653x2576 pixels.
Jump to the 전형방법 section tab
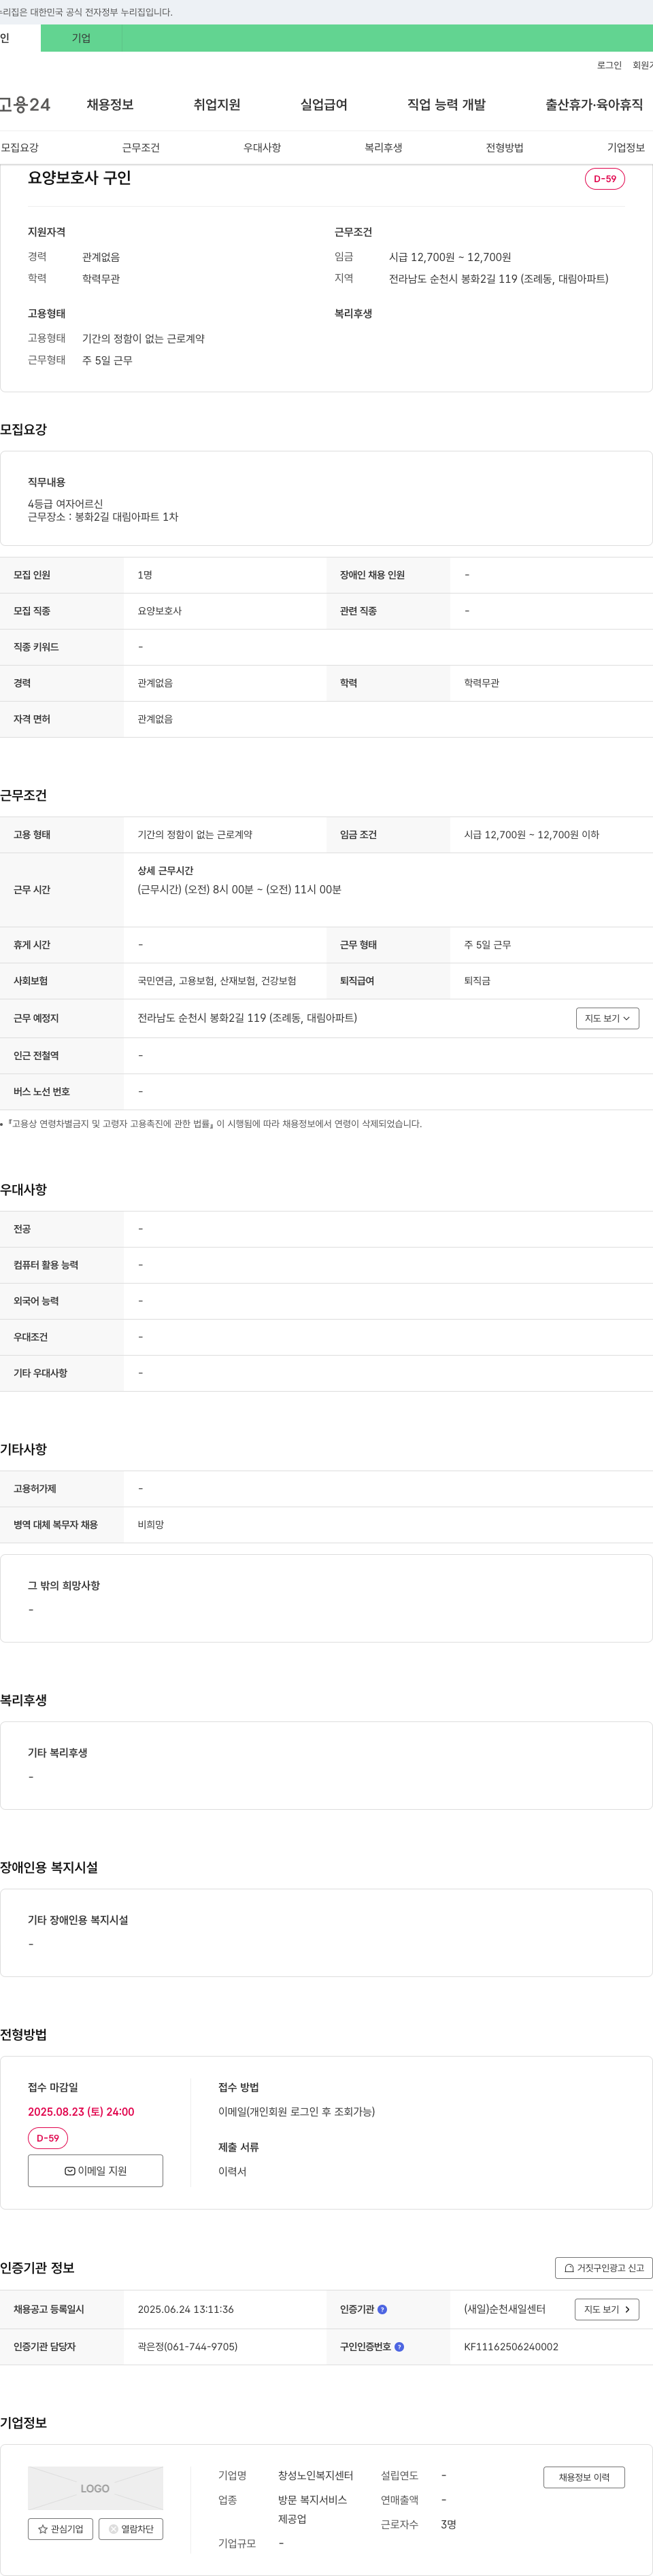coord(504,148)
